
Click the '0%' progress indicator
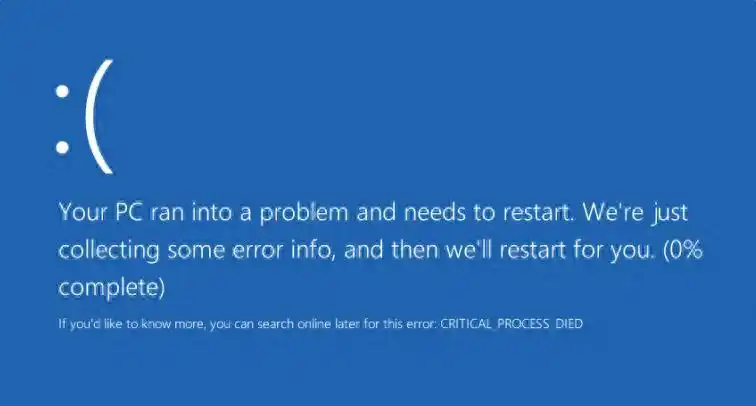[x=687, y=250]
